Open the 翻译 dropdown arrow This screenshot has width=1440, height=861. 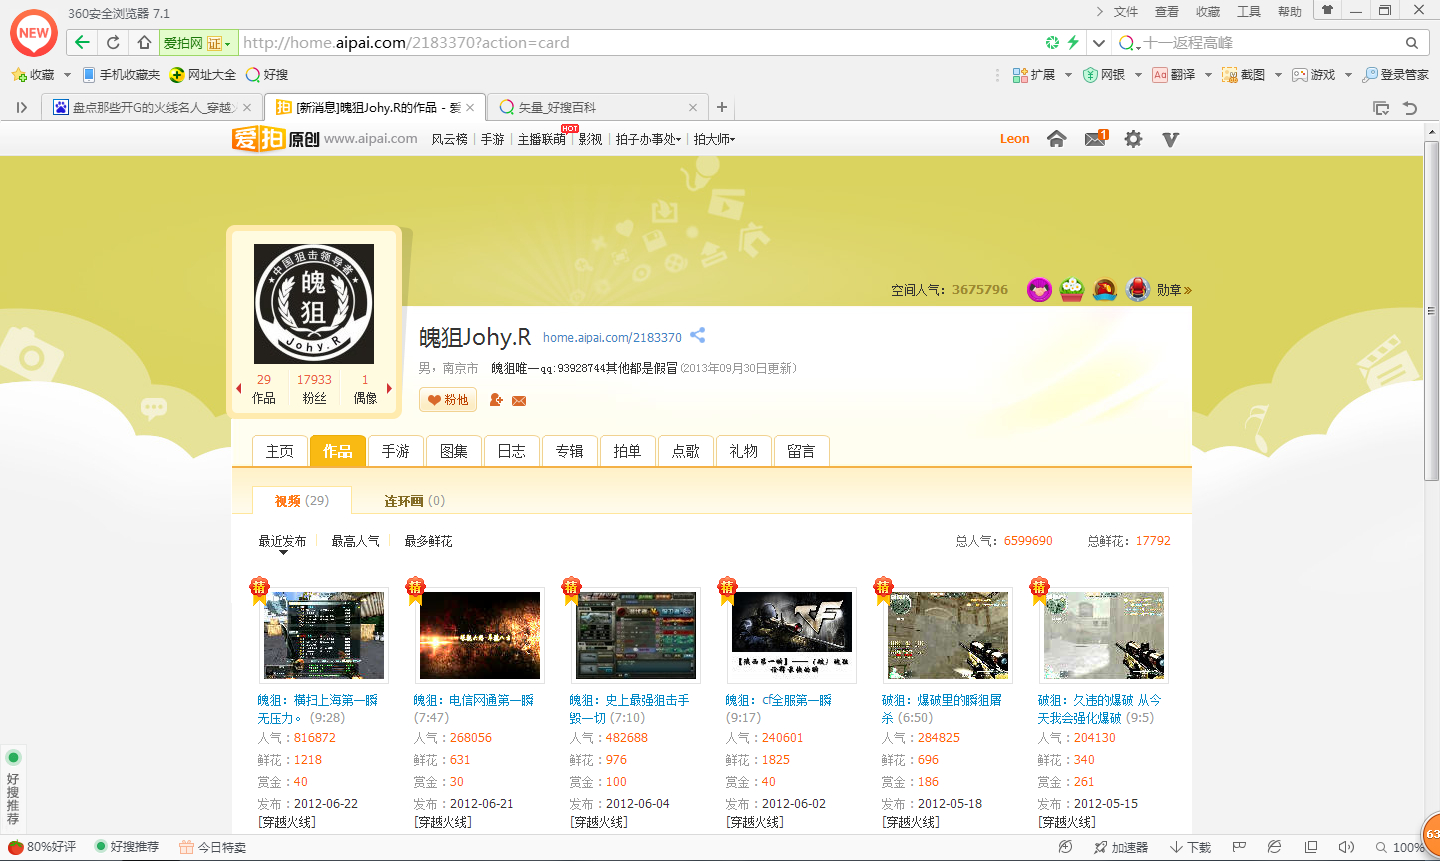[1208, 75]
